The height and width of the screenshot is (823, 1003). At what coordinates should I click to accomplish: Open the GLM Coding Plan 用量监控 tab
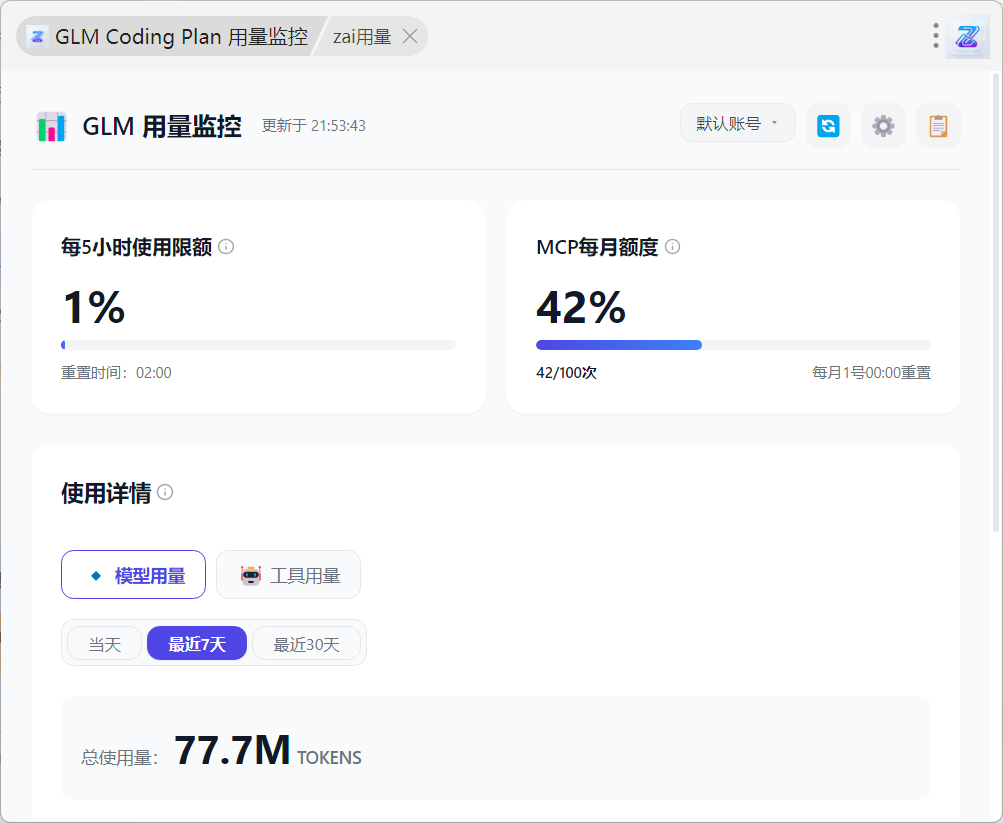[168, 37]
